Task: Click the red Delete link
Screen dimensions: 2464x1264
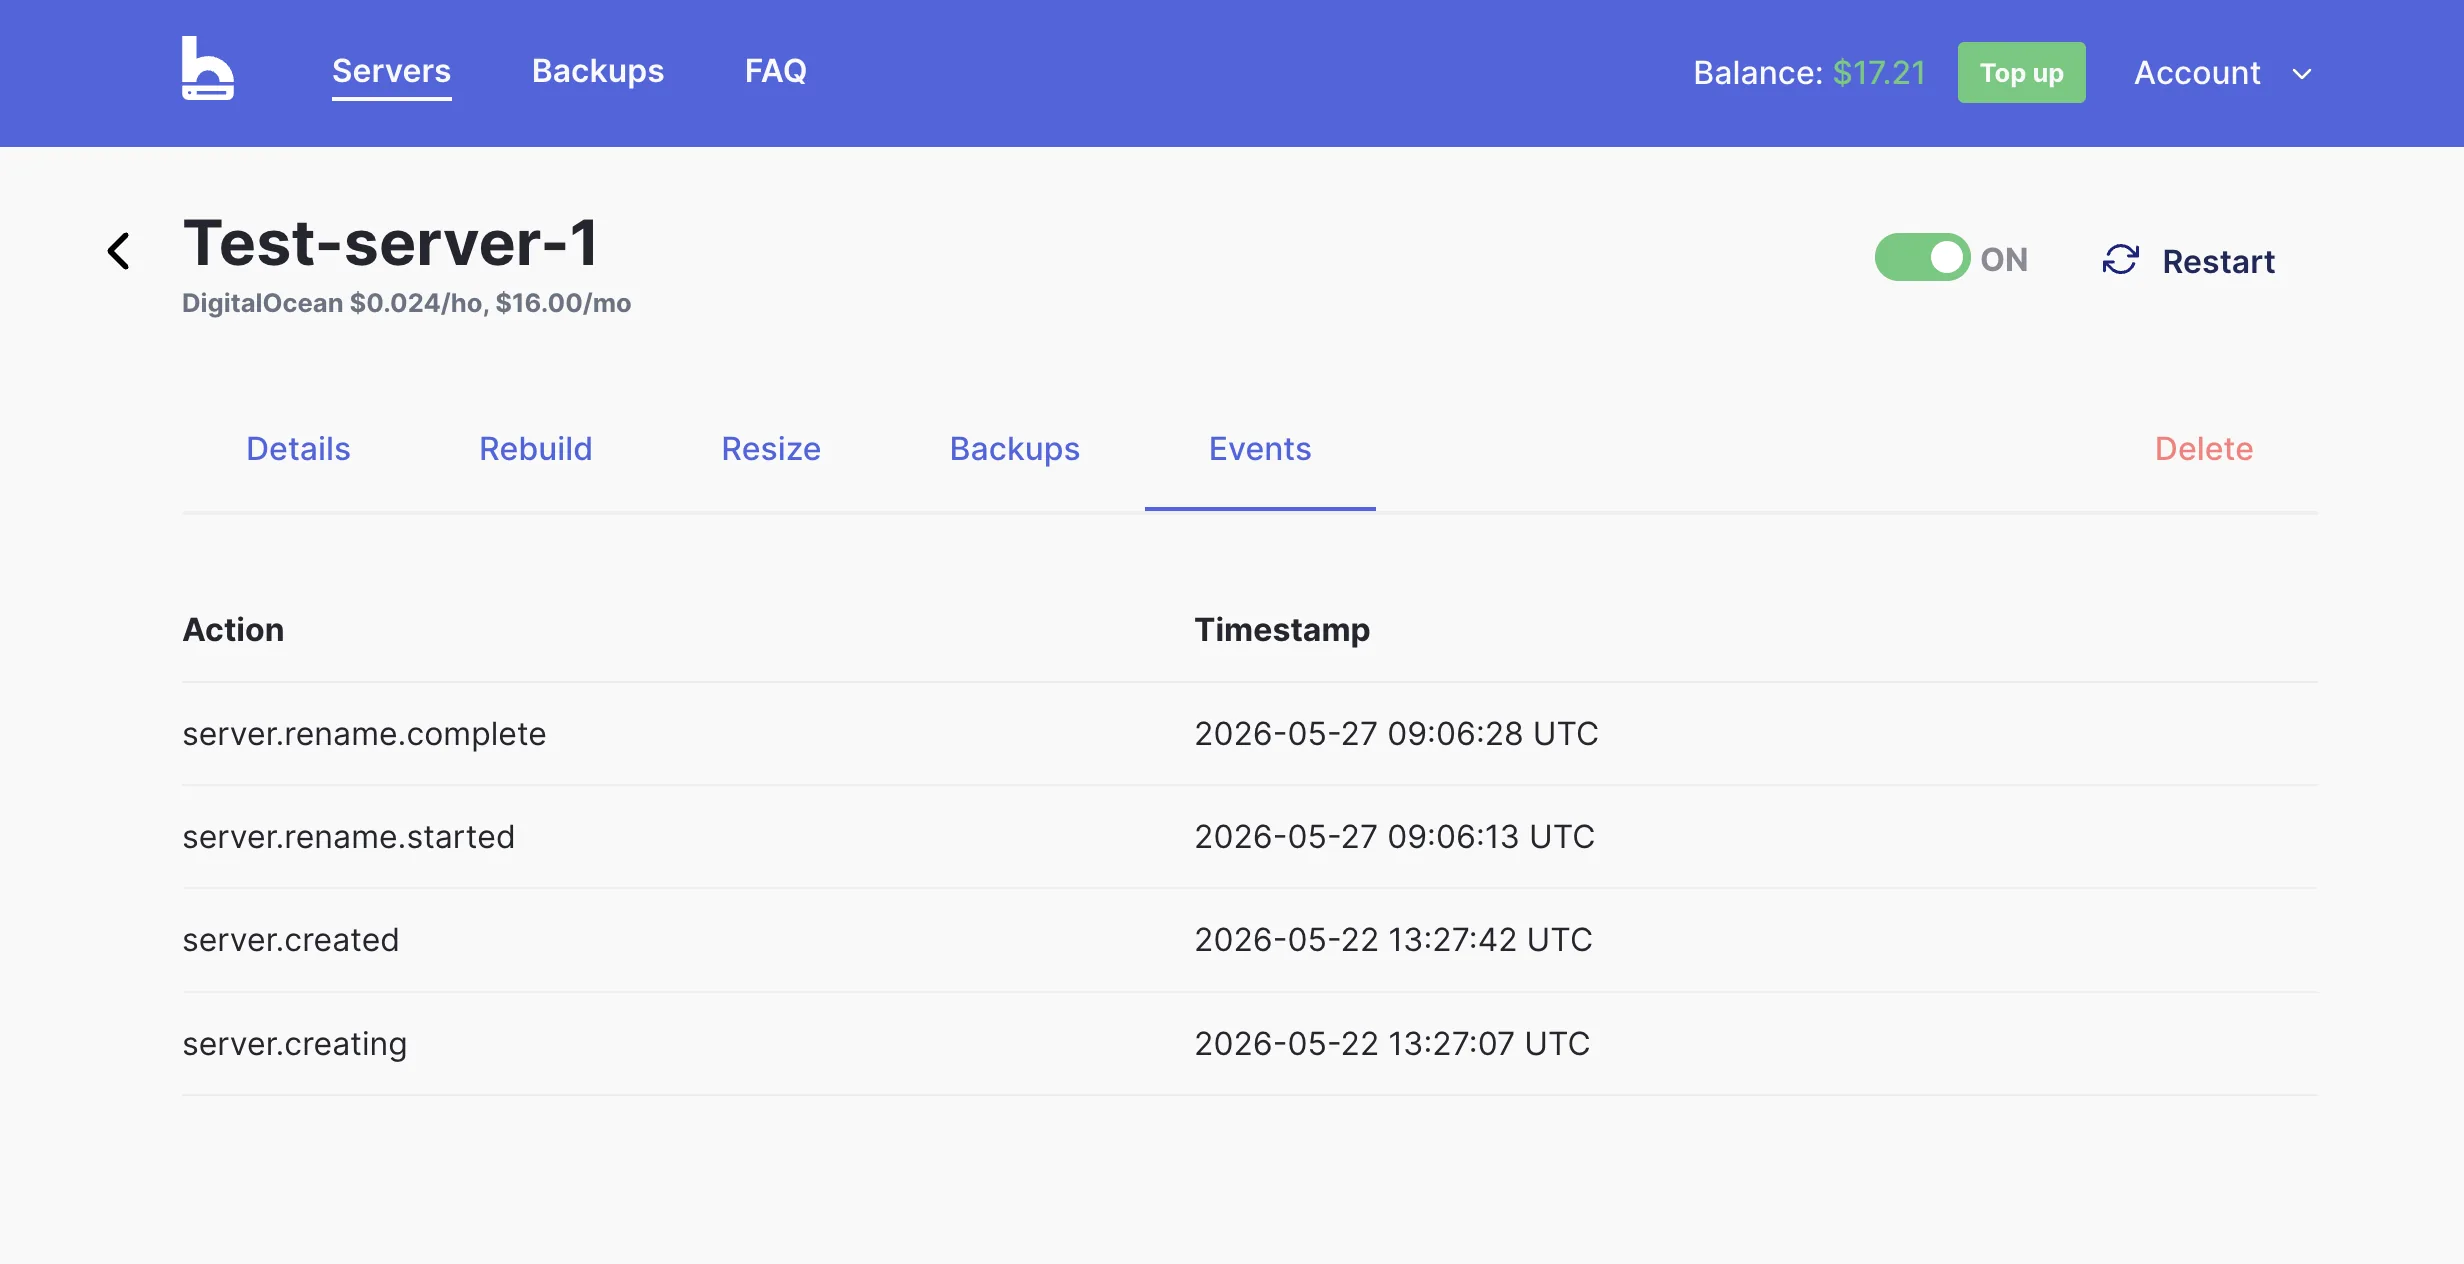Action: point(2203,449)
